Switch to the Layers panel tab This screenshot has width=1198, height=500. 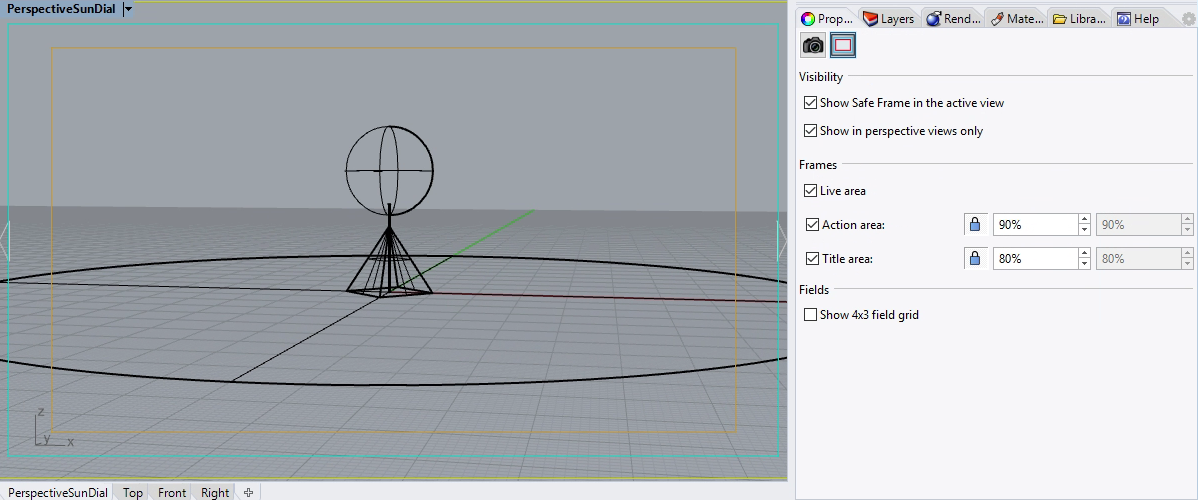coord(888,19)
